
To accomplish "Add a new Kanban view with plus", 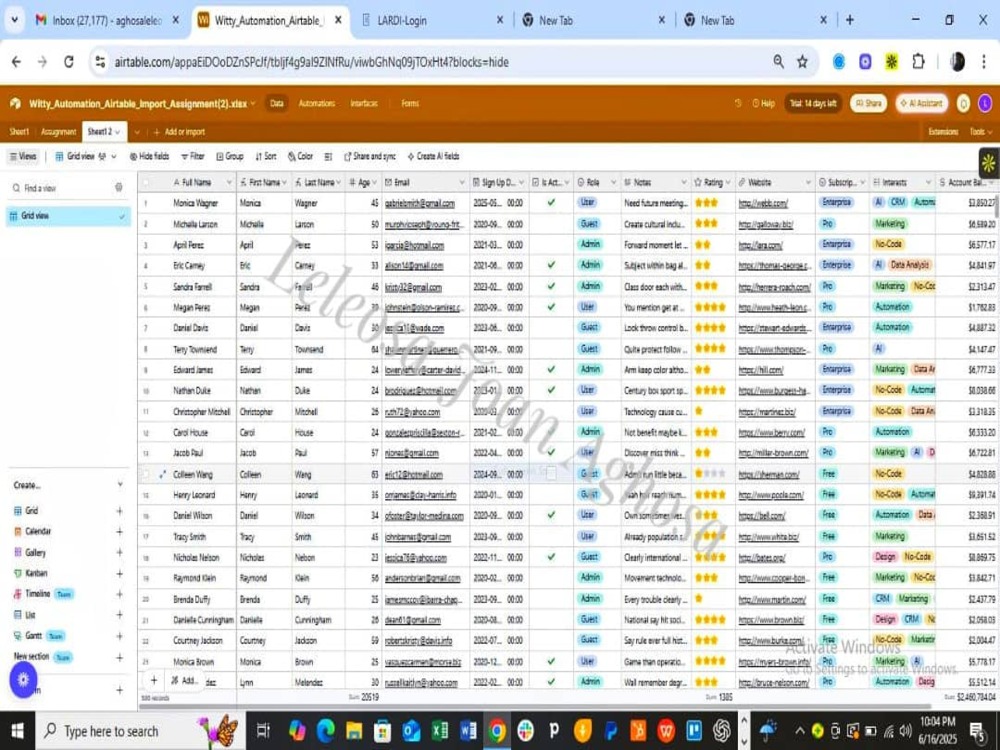I will tap(119, 573).
